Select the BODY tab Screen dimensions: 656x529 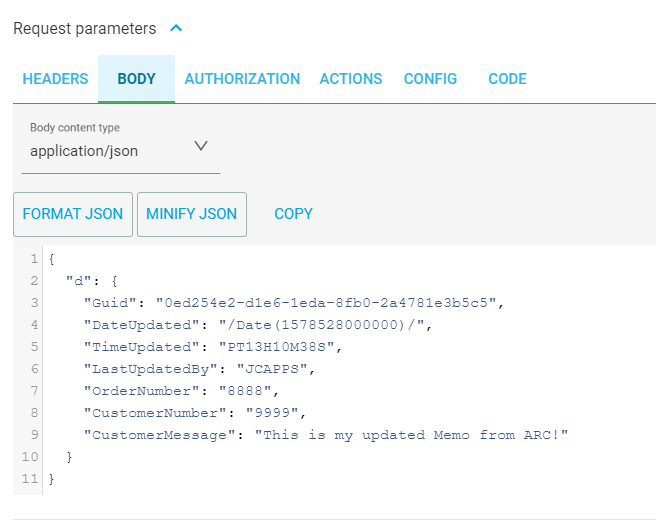tap(136, 79)
